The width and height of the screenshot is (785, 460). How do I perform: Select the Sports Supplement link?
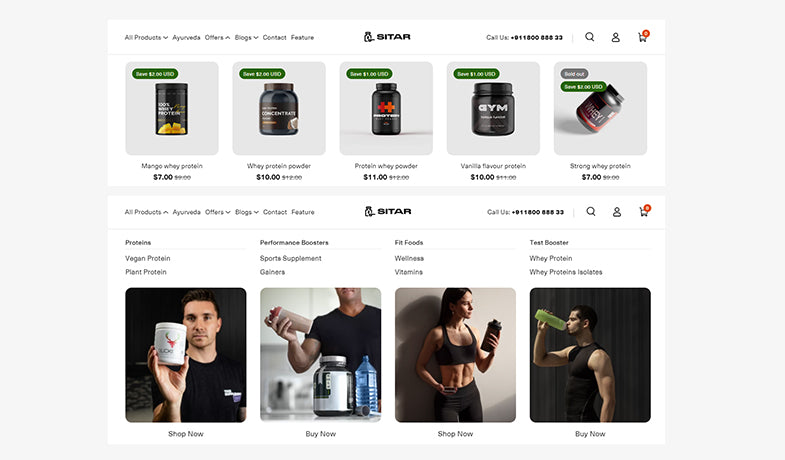[x=290, y=258]
